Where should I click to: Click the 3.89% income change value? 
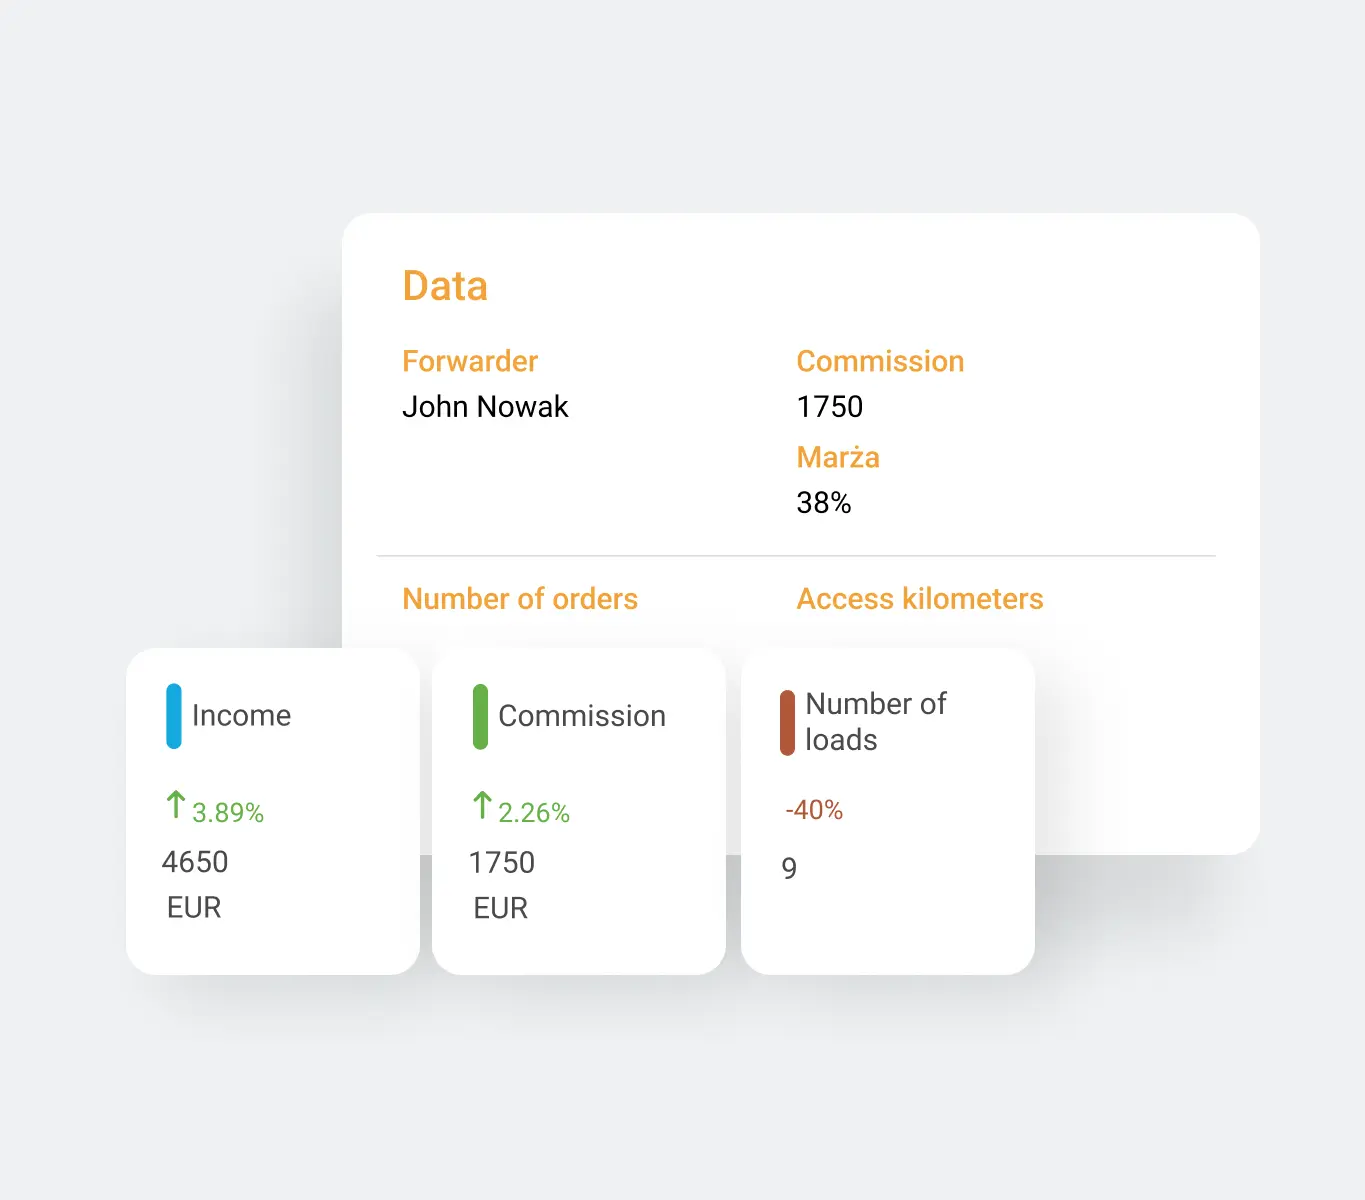(228, 813)
